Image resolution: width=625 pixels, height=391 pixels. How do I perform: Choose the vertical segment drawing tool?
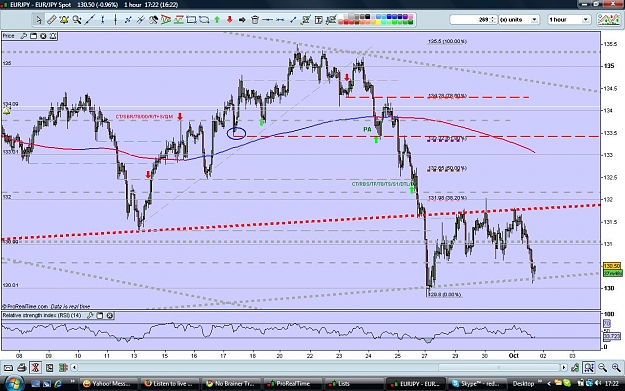point(102,20)
